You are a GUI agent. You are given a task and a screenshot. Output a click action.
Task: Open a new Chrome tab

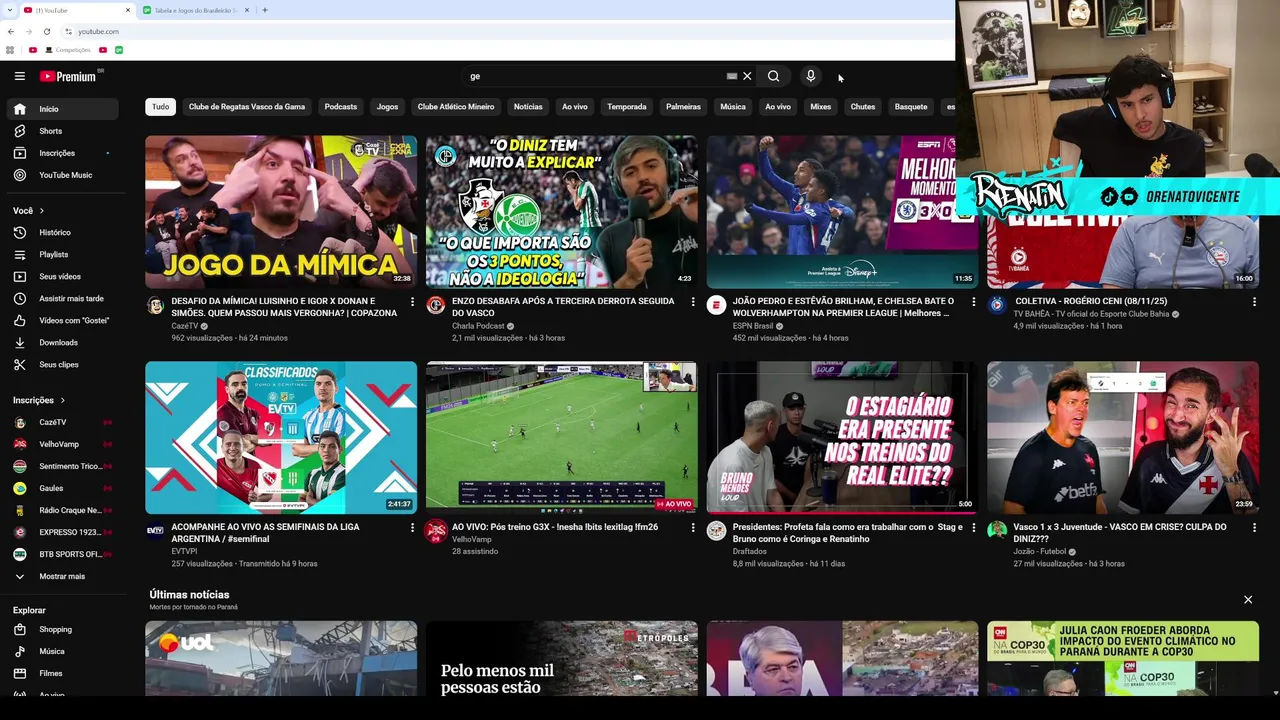point(264,10)
